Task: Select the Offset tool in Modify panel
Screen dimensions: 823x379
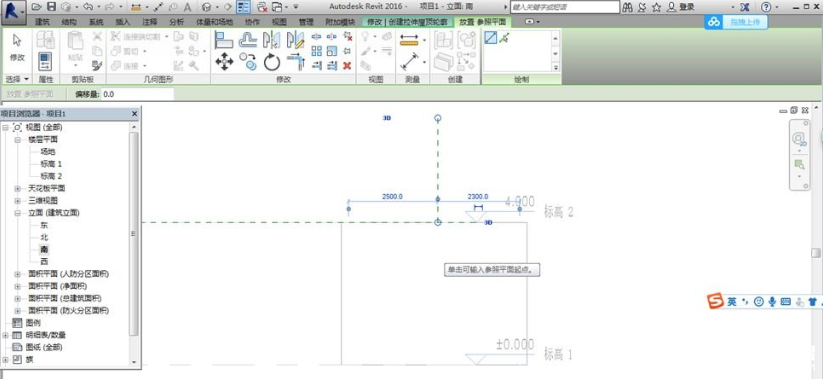Action: coord(248,40)
